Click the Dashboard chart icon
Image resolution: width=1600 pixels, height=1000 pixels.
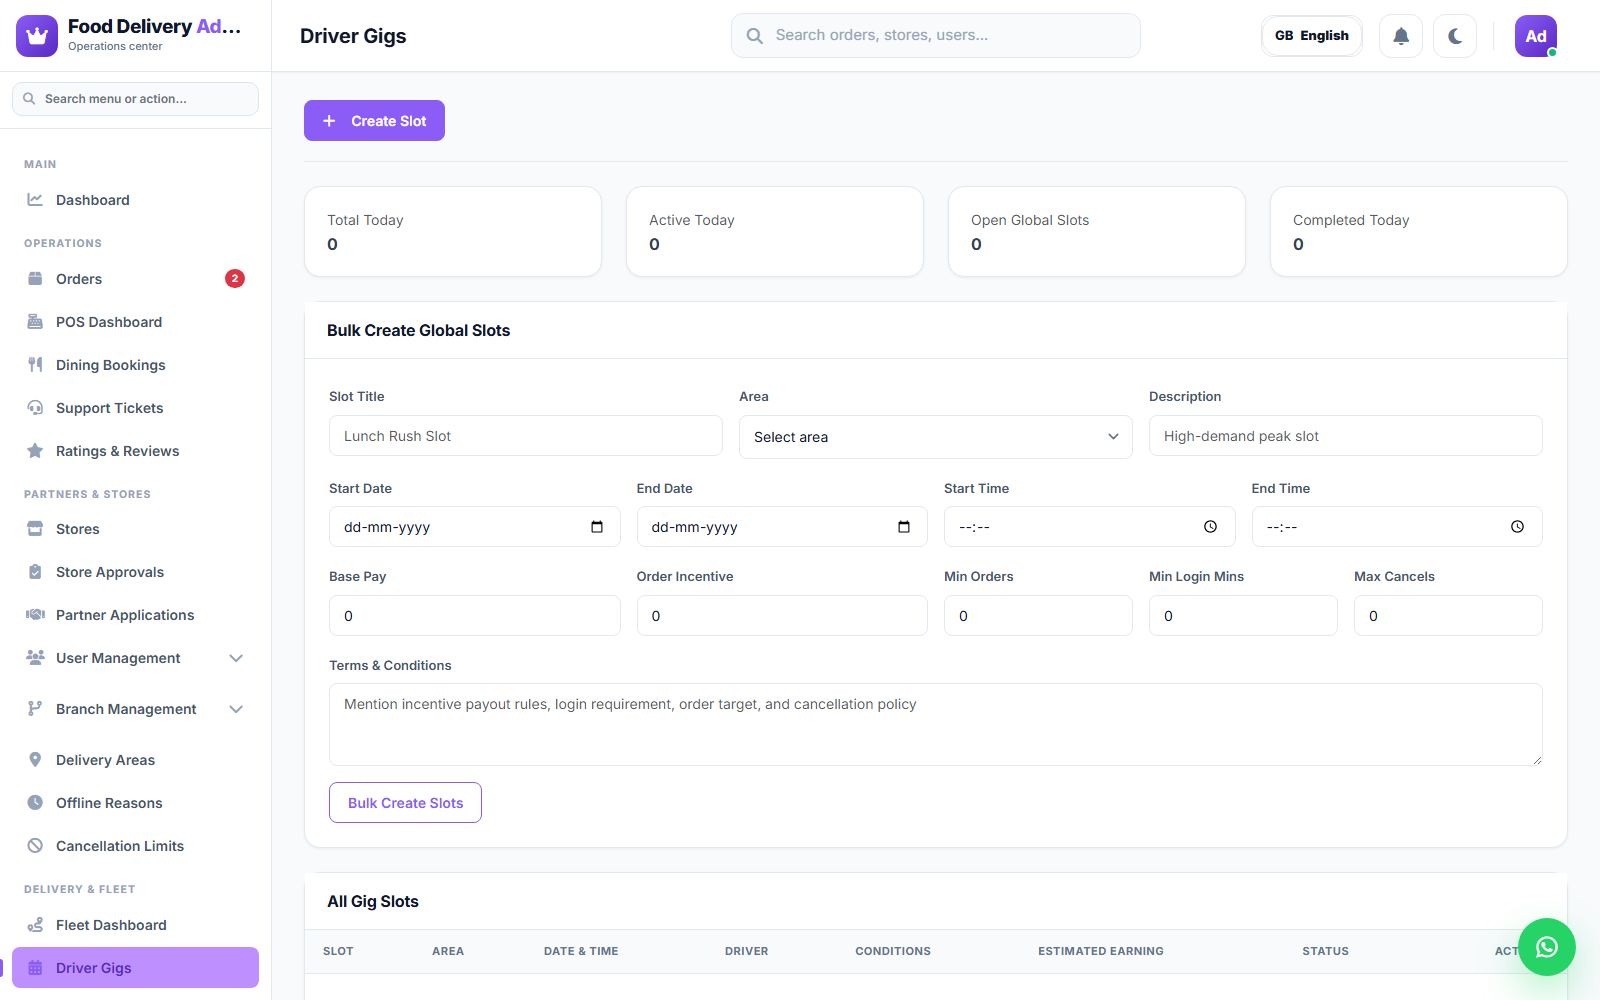(x=35, y=200)
